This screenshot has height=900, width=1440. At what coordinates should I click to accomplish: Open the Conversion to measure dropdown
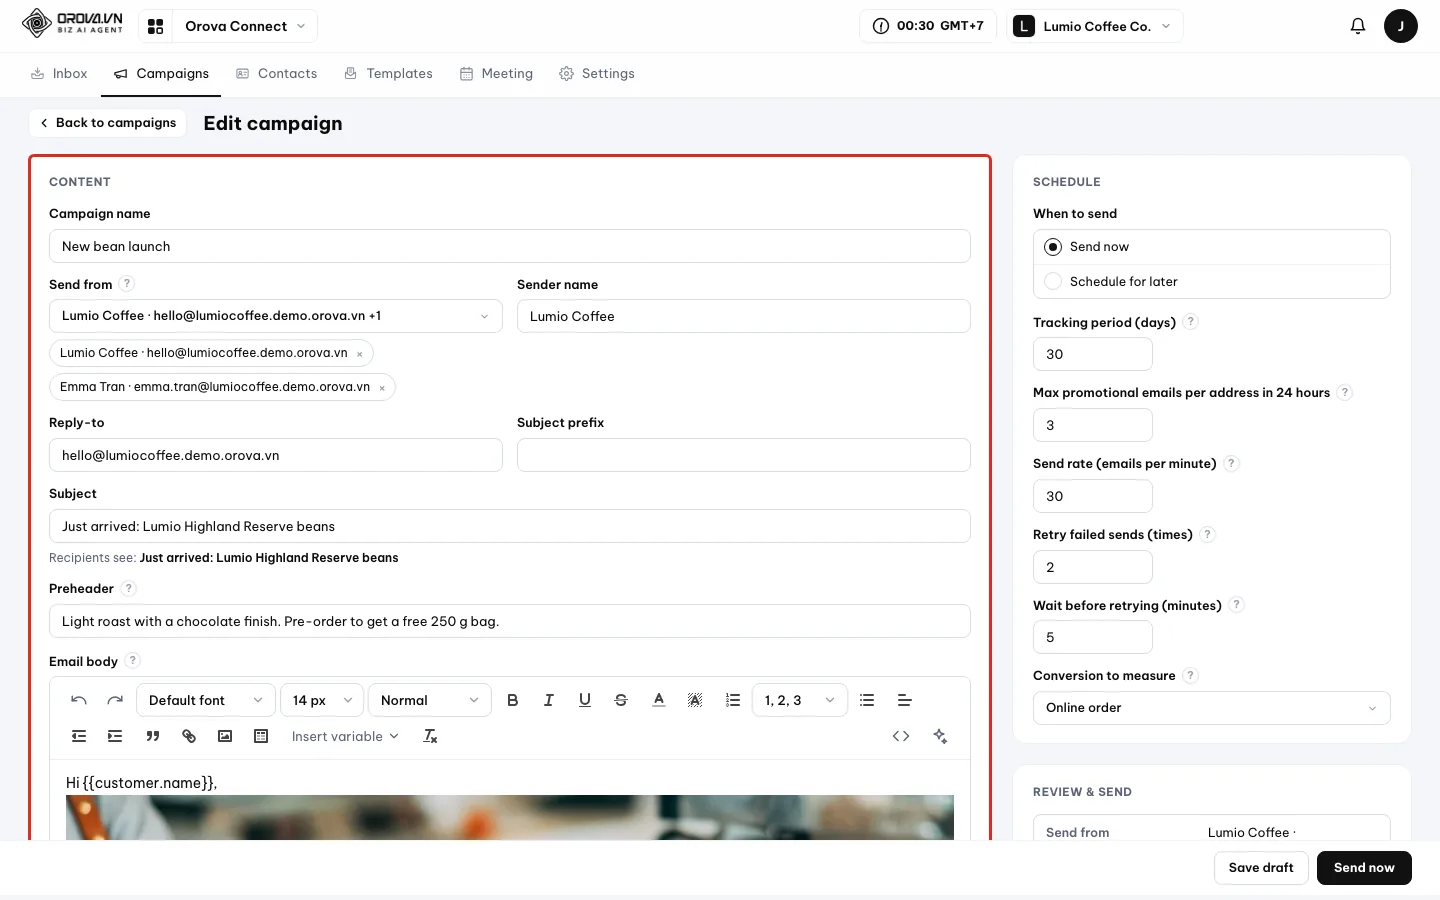1212,708
